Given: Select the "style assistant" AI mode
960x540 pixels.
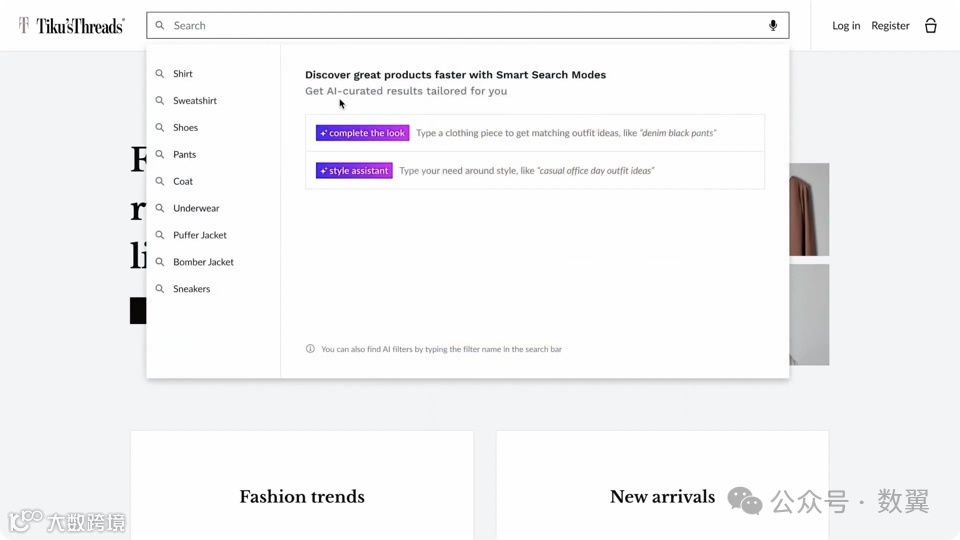Looking at the screenshot, I should [x=354, y=171].
